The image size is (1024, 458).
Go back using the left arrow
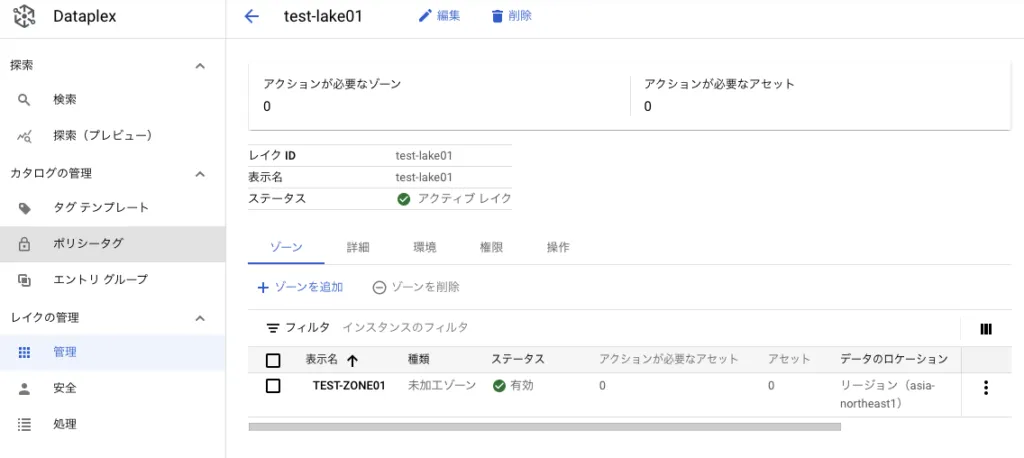point(251,17)
